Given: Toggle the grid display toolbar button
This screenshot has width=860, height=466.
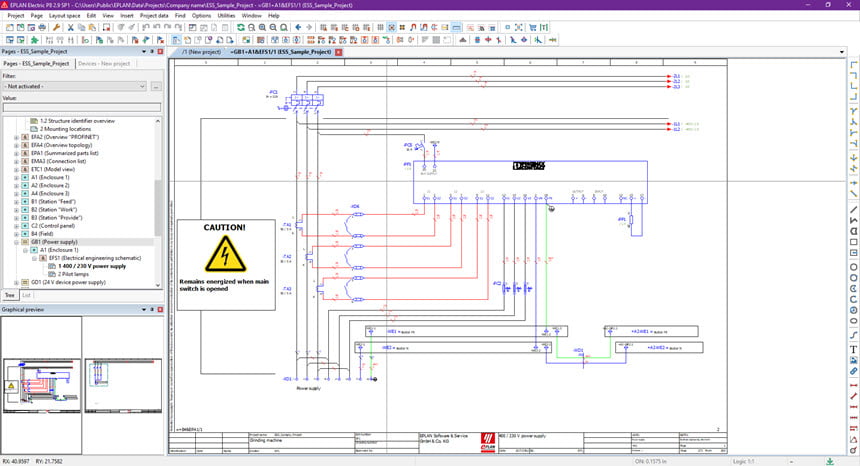Looking at the screenshot, I should tap(380, 27).
